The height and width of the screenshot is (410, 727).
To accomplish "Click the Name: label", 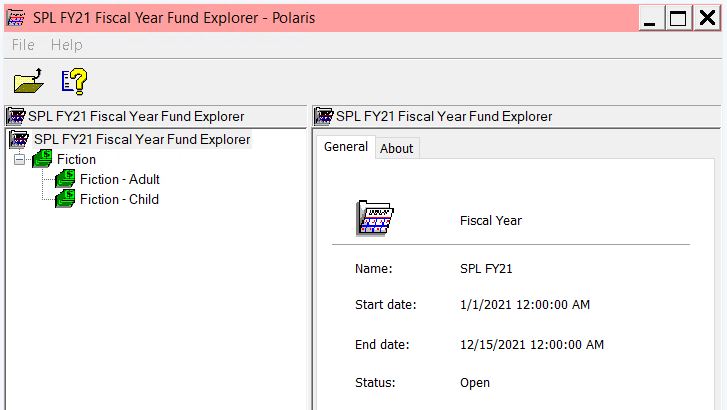I will point(374,269).
